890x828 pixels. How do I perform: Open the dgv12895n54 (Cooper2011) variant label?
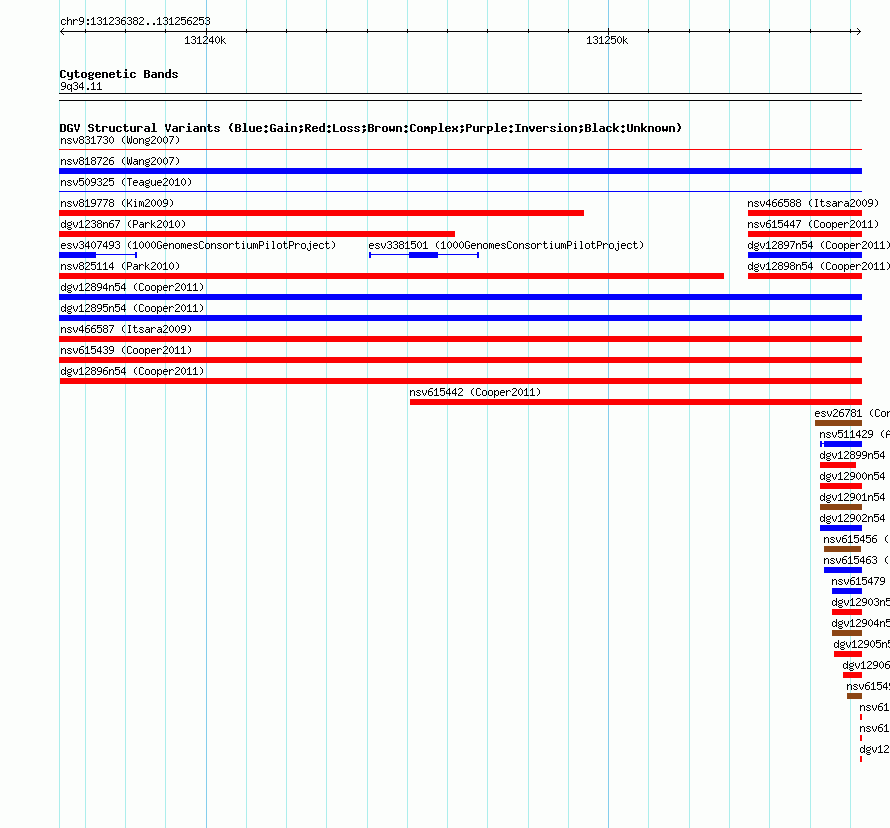click(x=132, y=308)
